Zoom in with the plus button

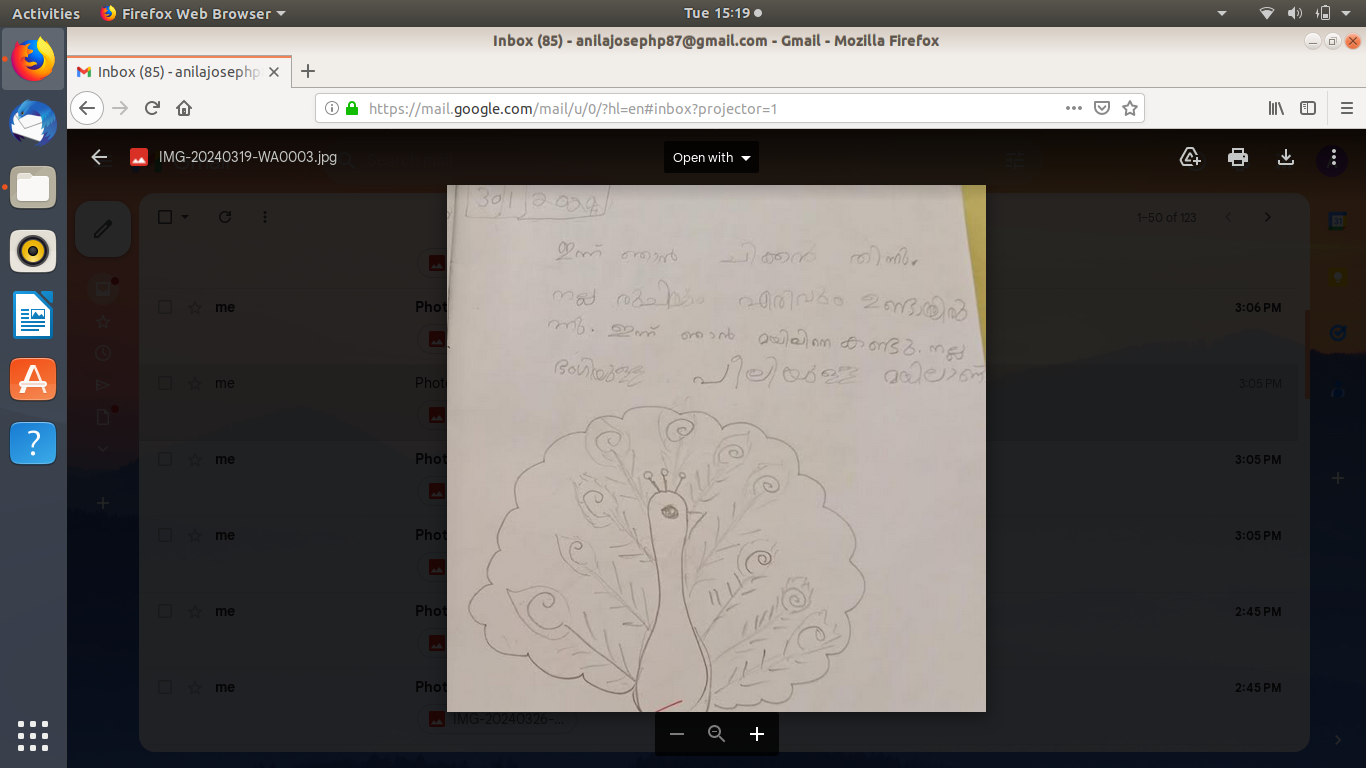click(757, 734)
